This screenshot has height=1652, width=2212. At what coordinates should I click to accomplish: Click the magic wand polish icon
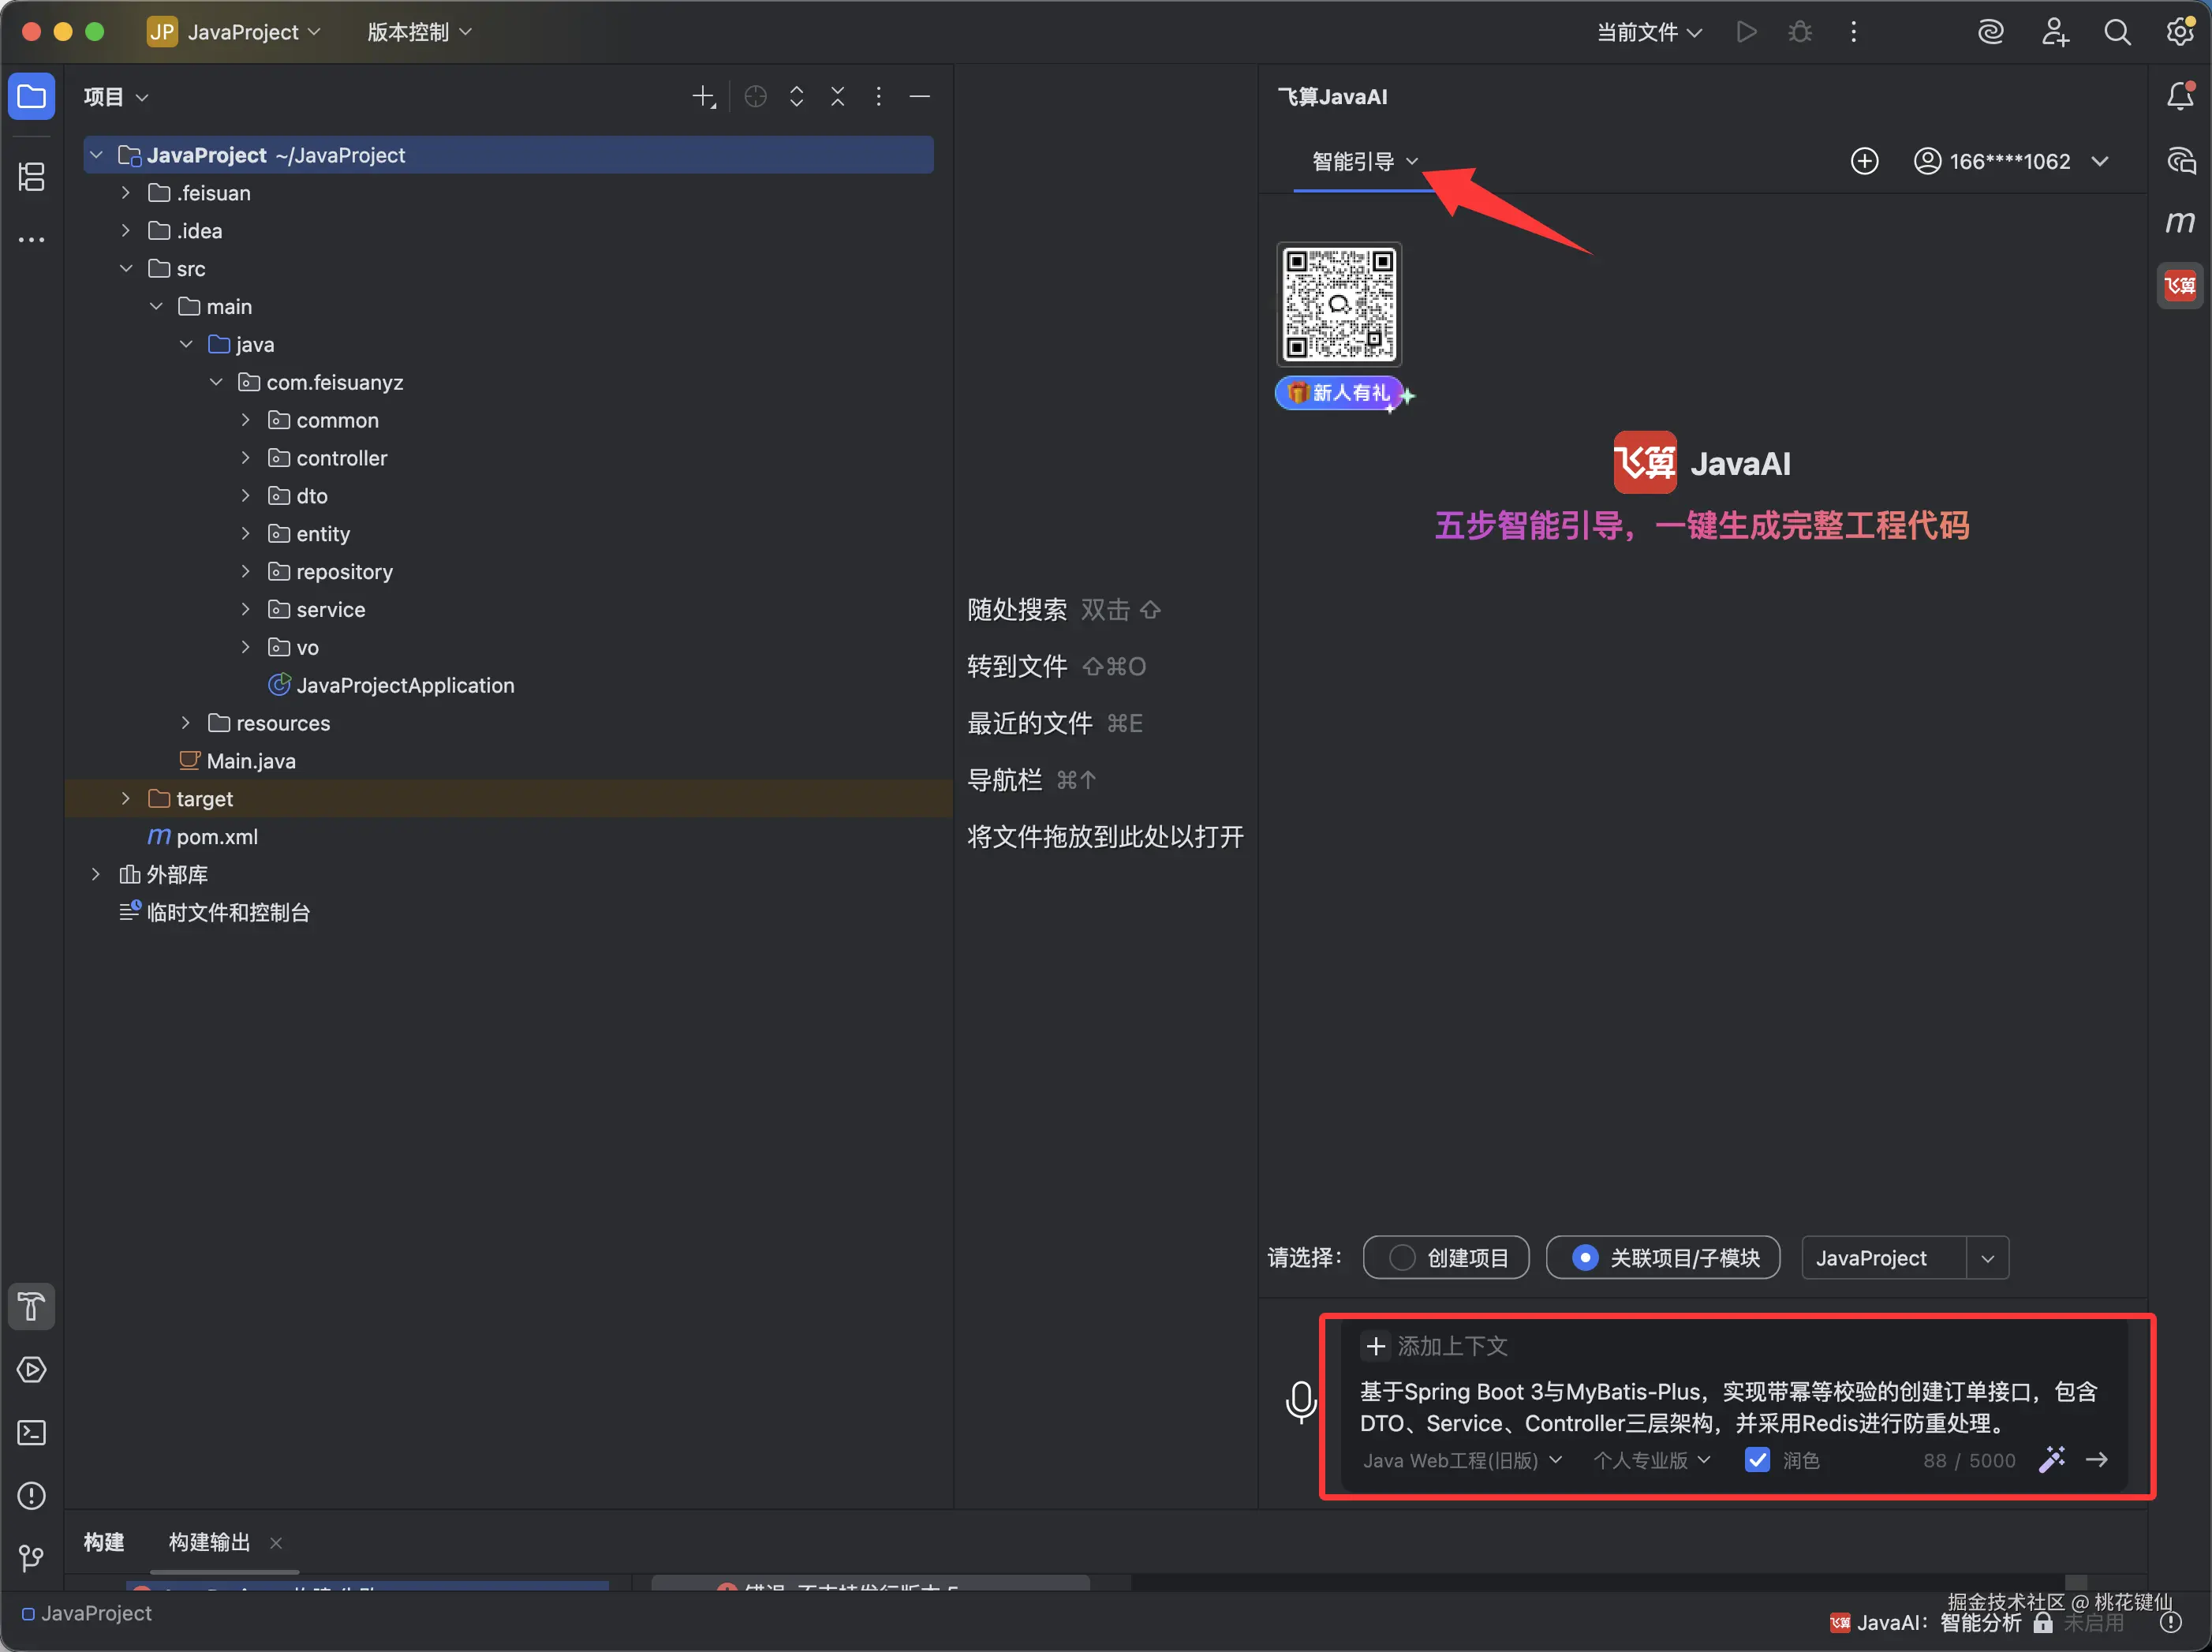[2051, 1460]
